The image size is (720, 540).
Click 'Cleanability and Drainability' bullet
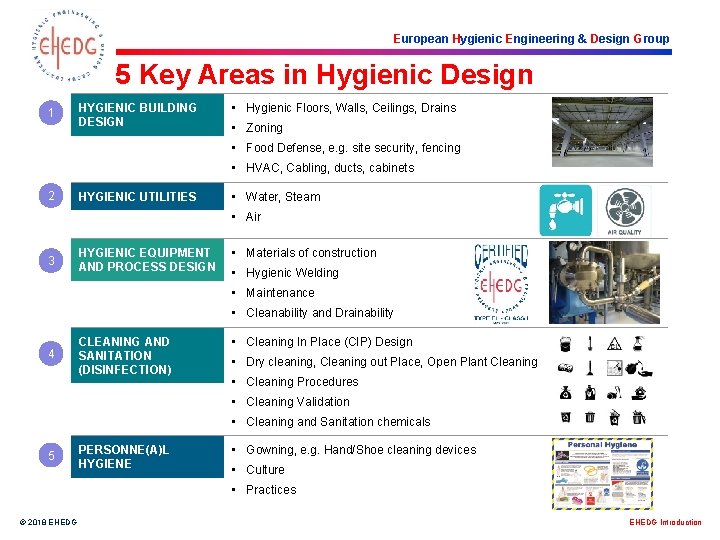coord(320,313)
